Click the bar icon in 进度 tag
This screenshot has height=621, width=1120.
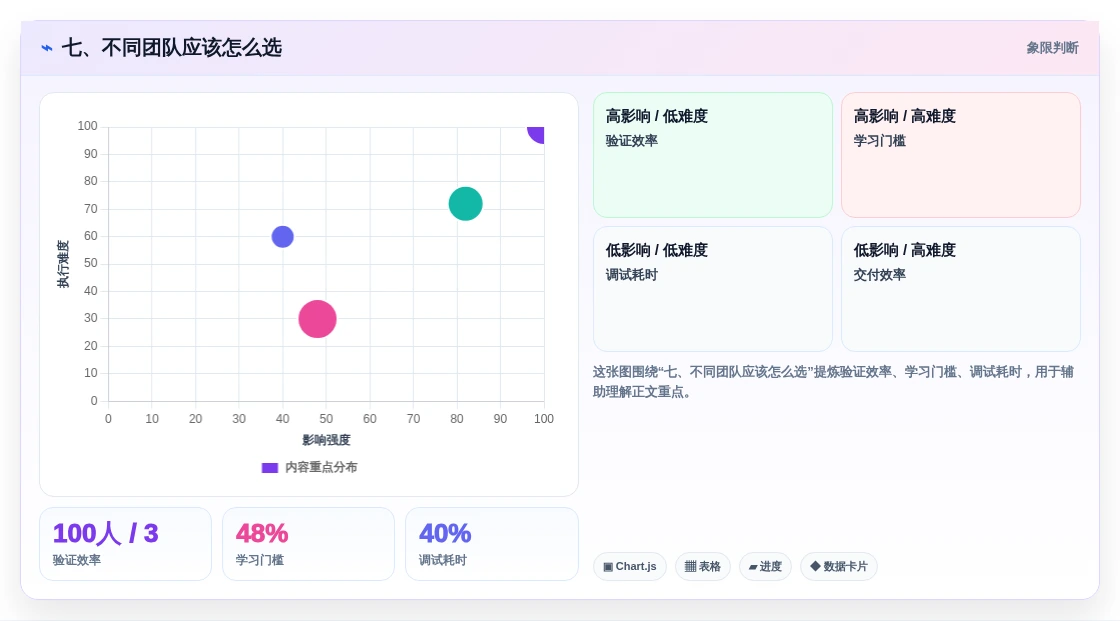click(753, 567)
